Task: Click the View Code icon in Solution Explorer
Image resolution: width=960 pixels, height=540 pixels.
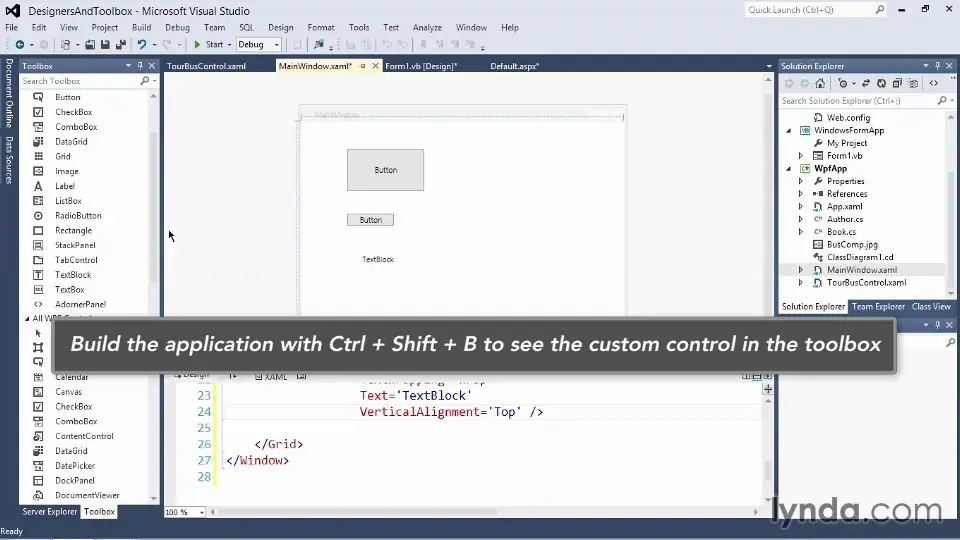Action: click(934, 83)
